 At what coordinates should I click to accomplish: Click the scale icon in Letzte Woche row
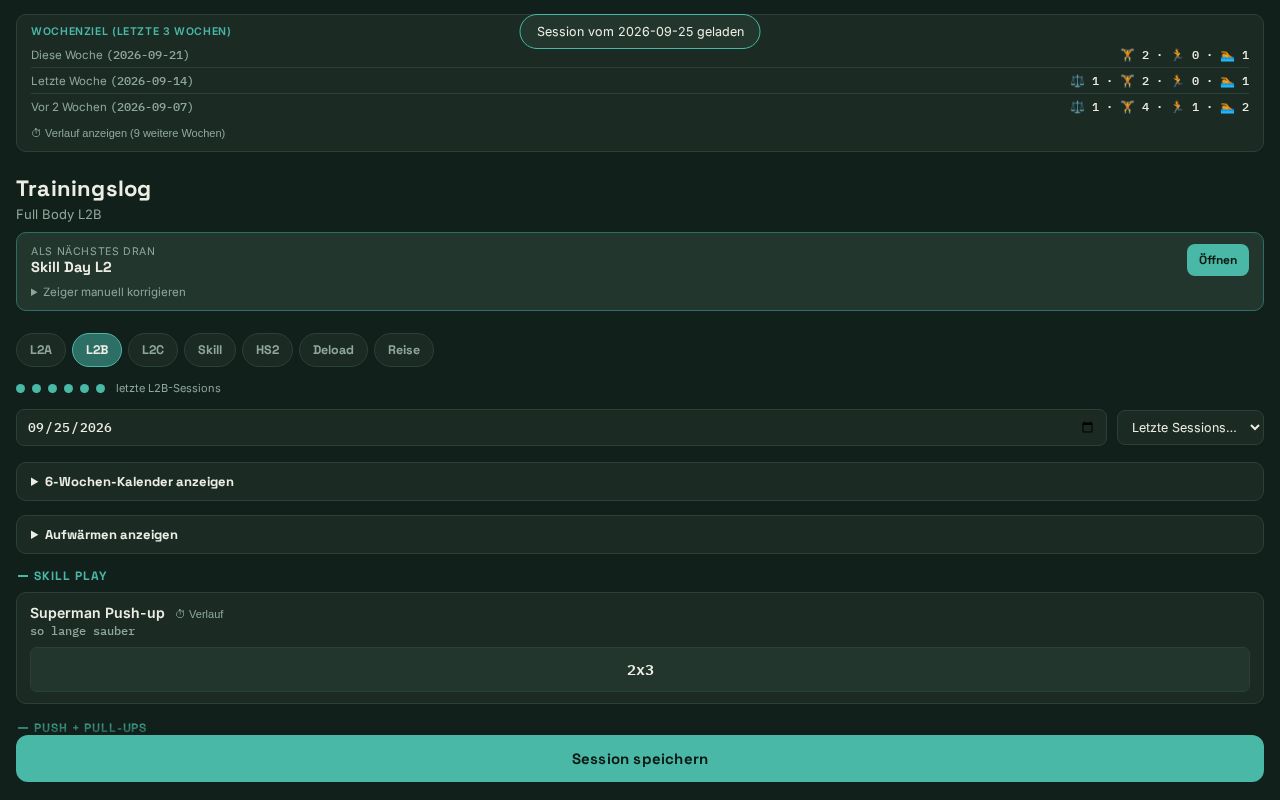click(x=1077, y=81)
